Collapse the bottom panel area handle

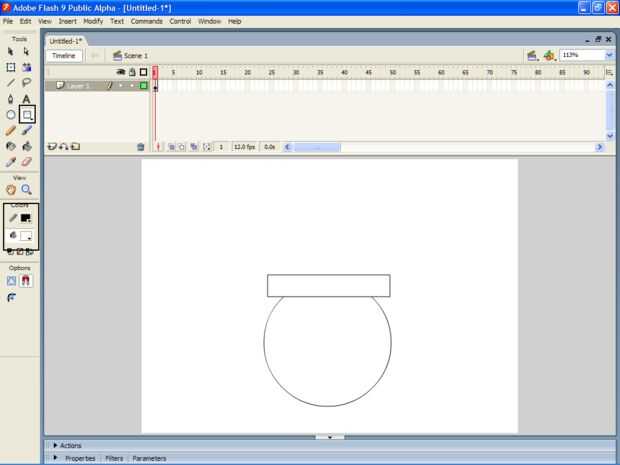(330, 437)
